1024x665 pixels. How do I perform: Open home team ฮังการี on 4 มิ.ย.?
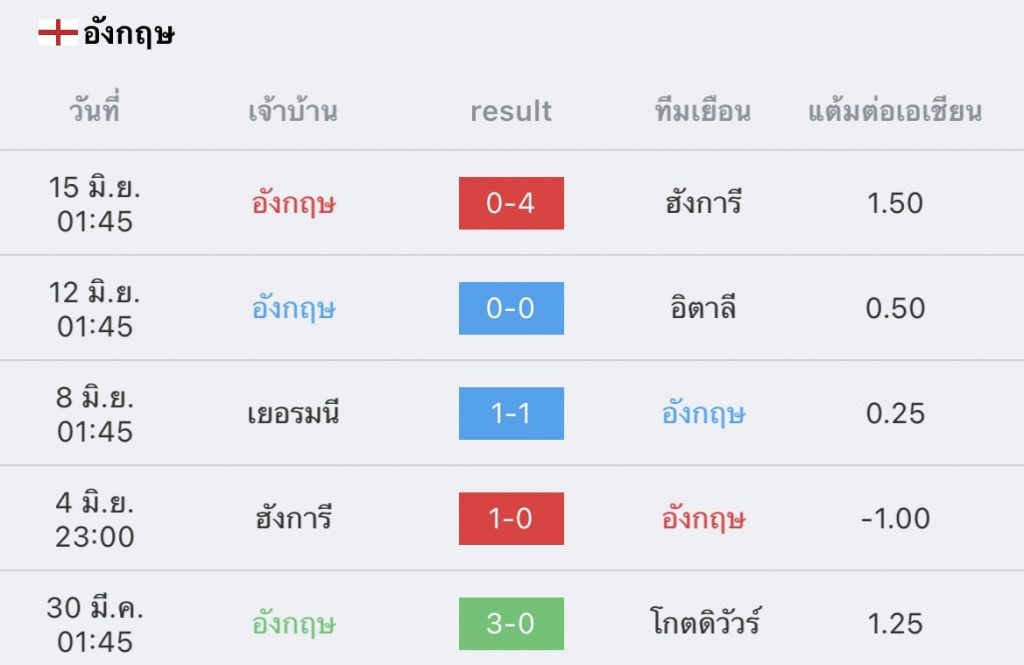click(293, 519)
